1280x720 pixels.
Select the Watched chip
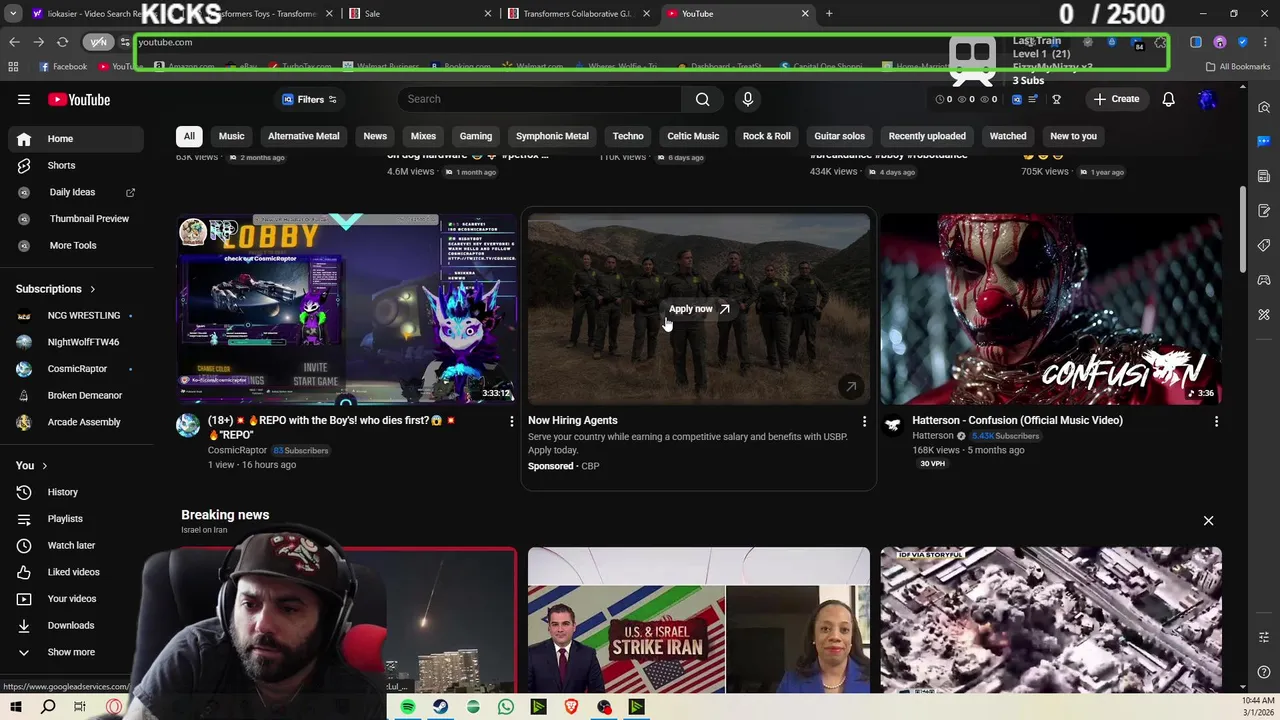[x=1008, y=136]
